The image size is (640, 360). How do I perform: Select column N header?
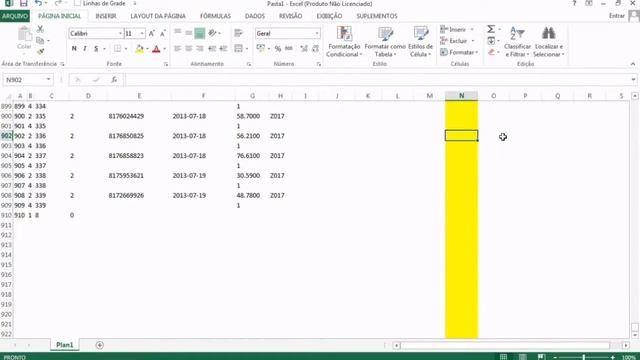click(461, 96)
